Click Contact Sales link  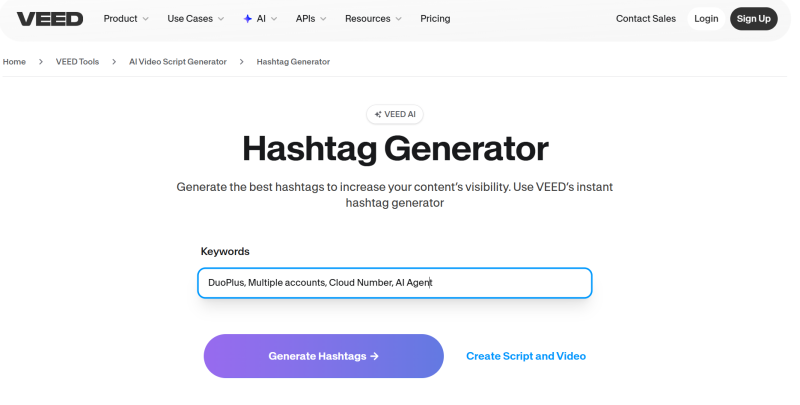(645, 19)
